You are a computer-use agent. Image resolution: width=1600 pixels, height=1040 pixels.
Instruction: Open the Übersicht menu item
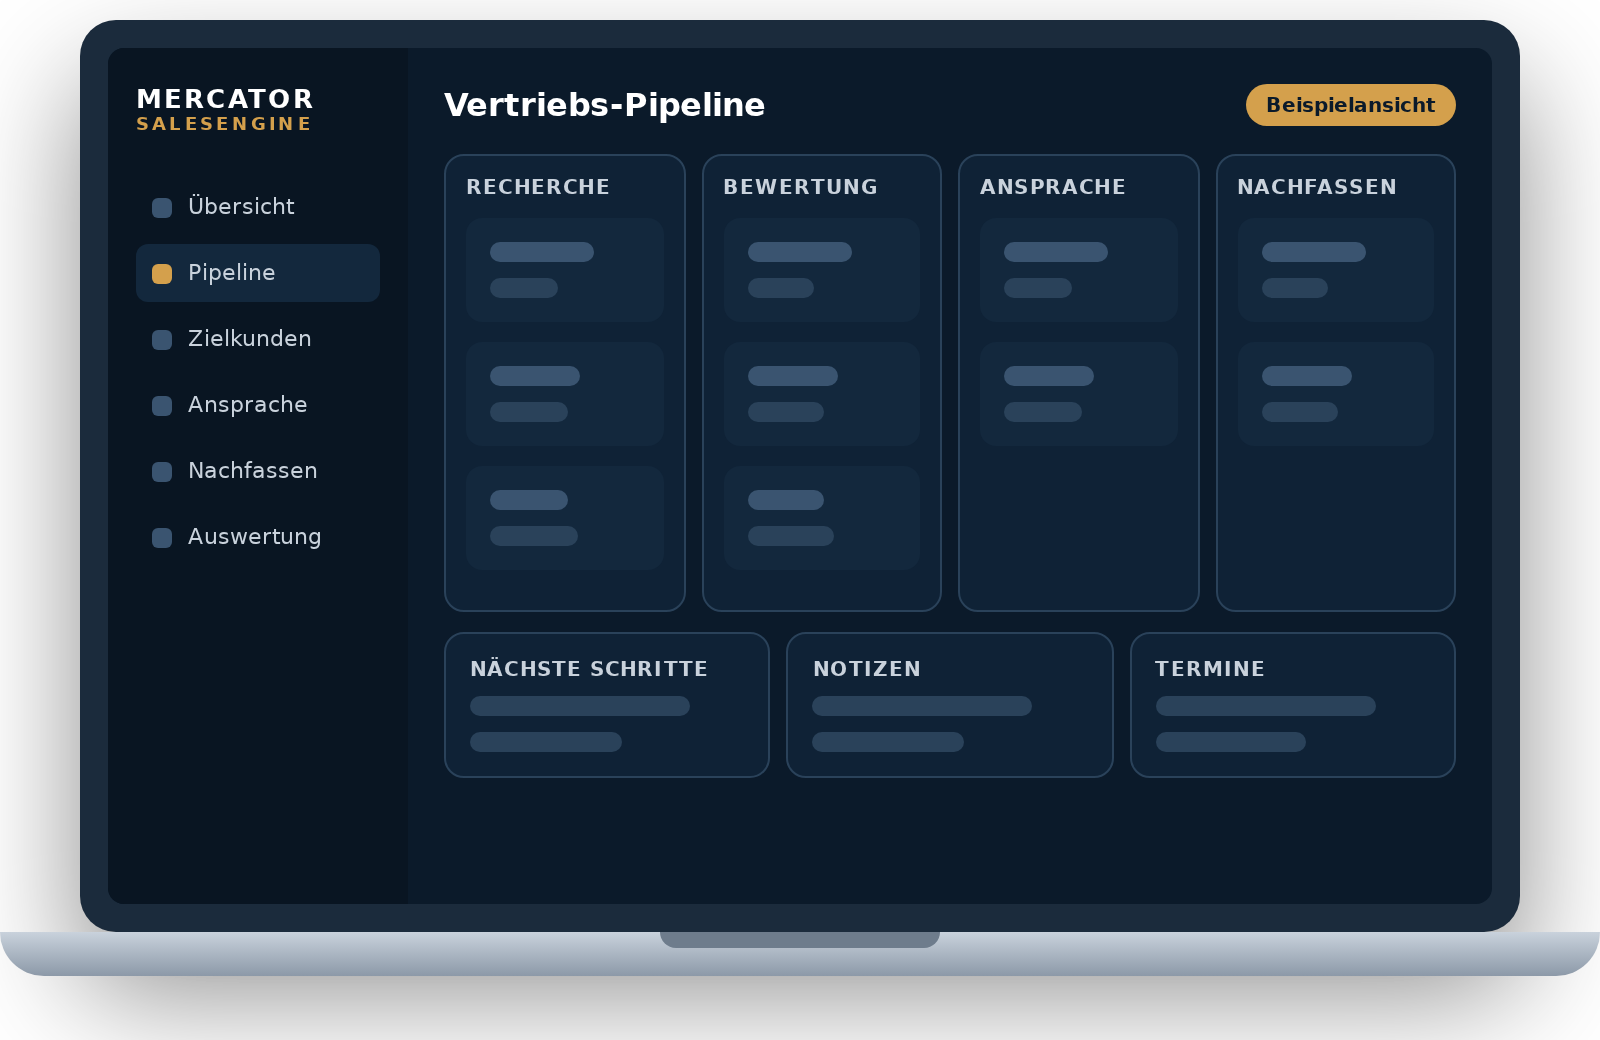pos(258,207)
